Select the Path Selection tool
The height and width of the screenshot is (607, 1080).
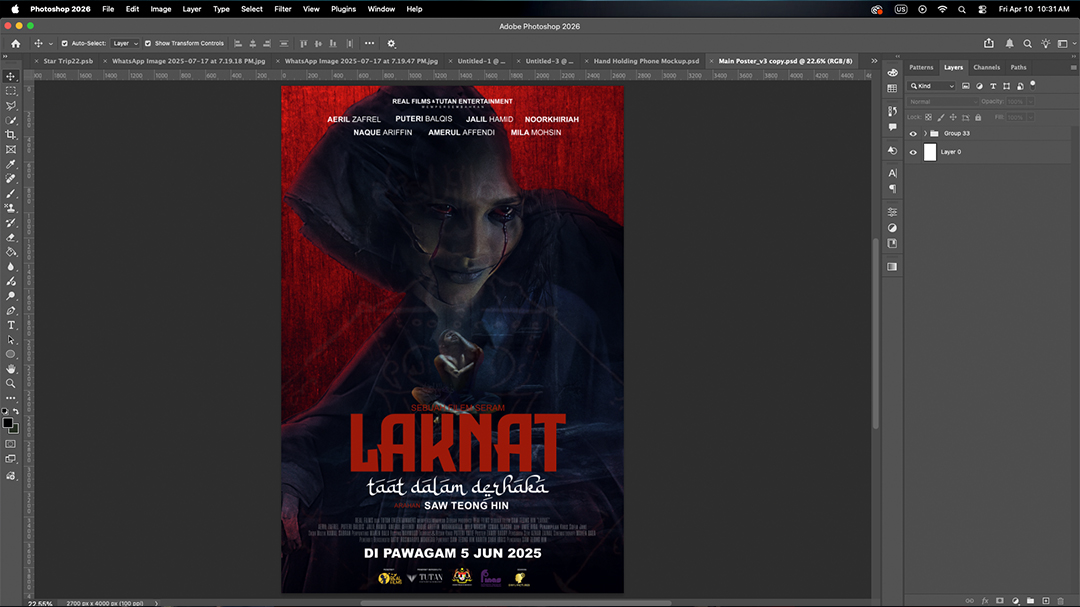coord(10,340)
